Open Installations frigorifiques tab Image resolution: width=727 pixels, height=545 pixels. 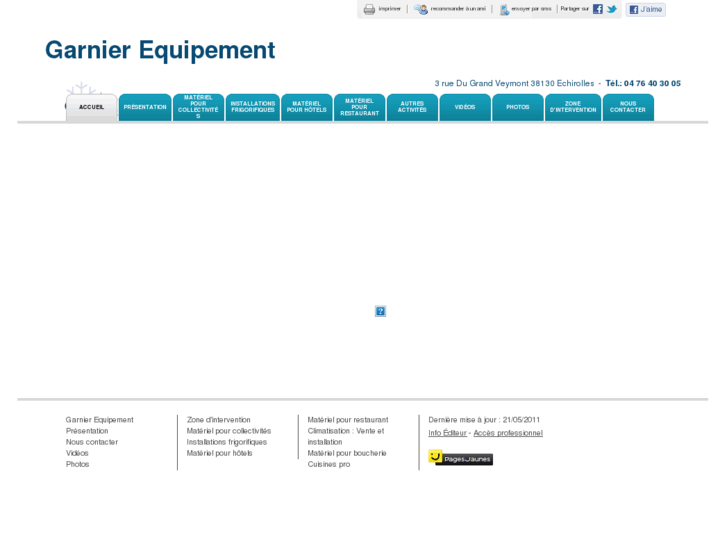(x=253, y=108)
